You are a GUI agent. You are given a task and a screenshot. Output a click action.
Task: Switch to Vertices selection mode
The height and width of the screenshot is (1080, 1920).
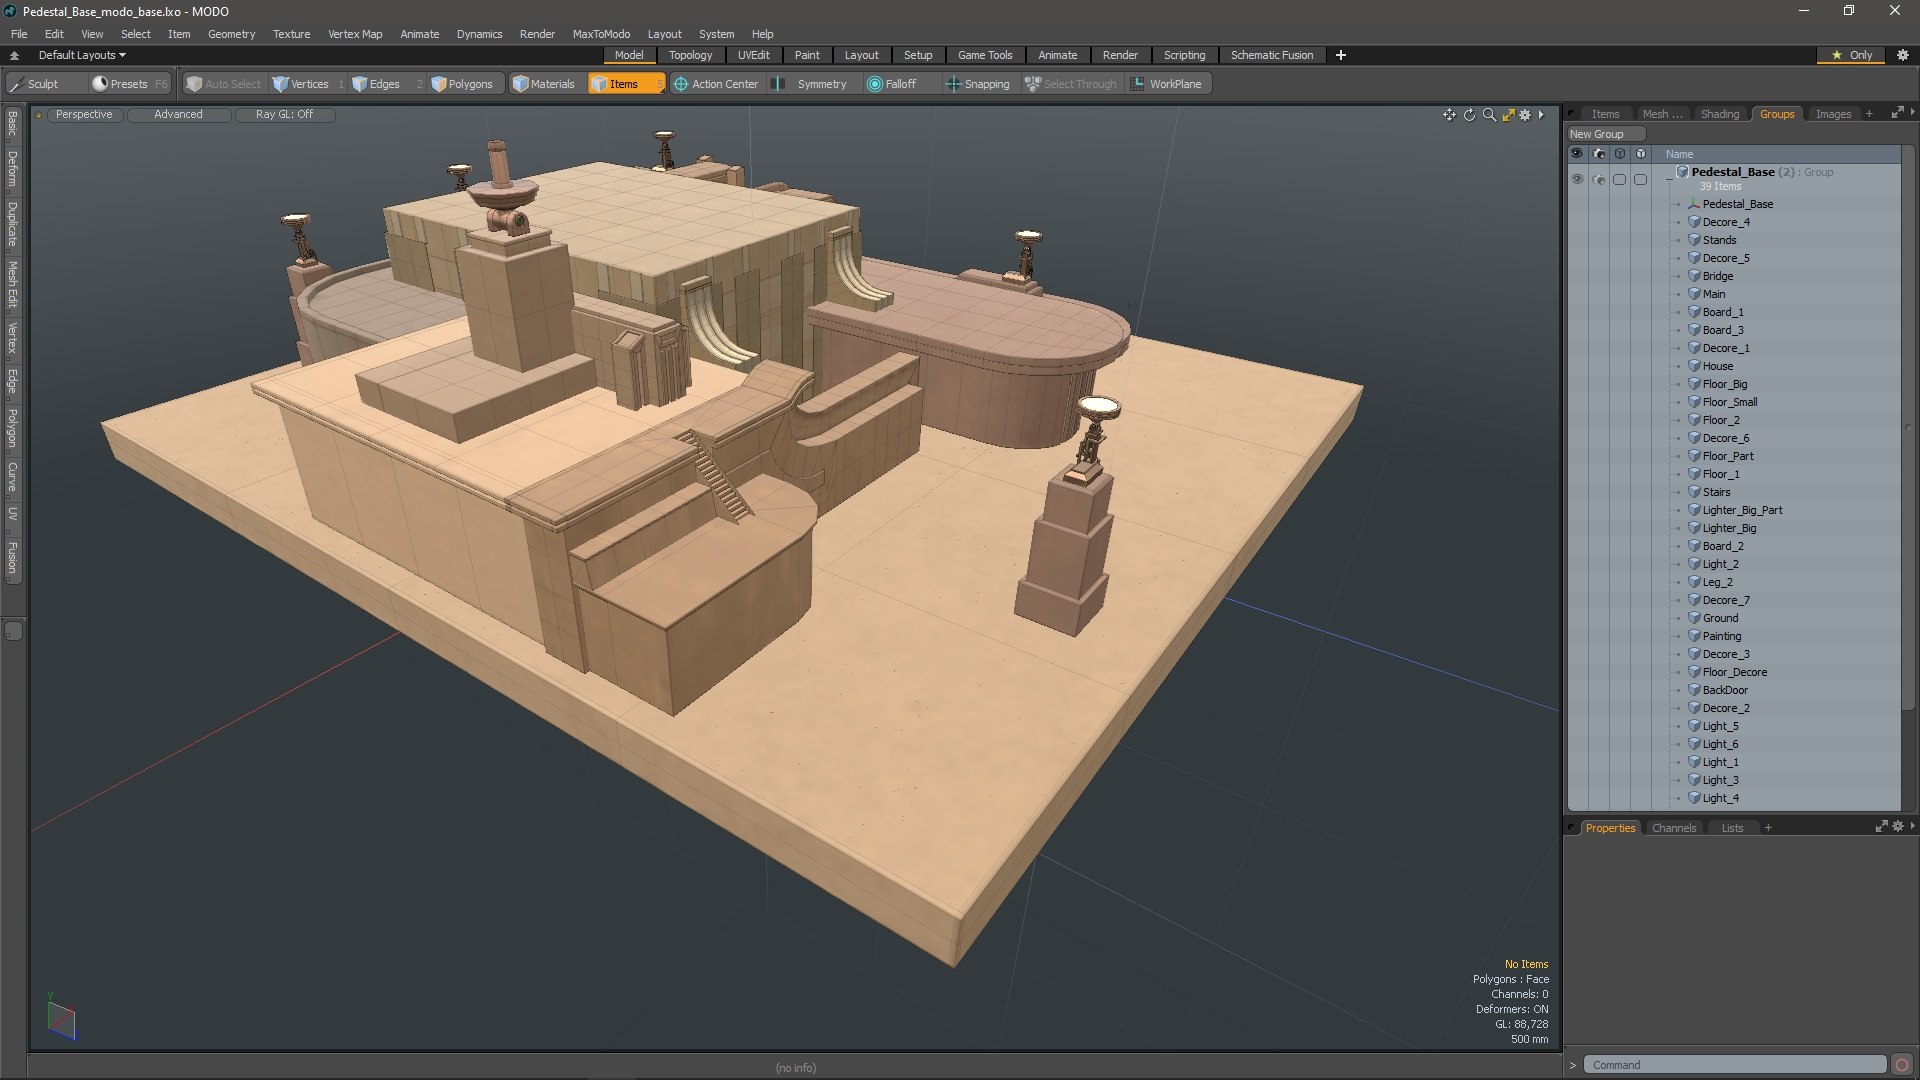coord(309,84)
